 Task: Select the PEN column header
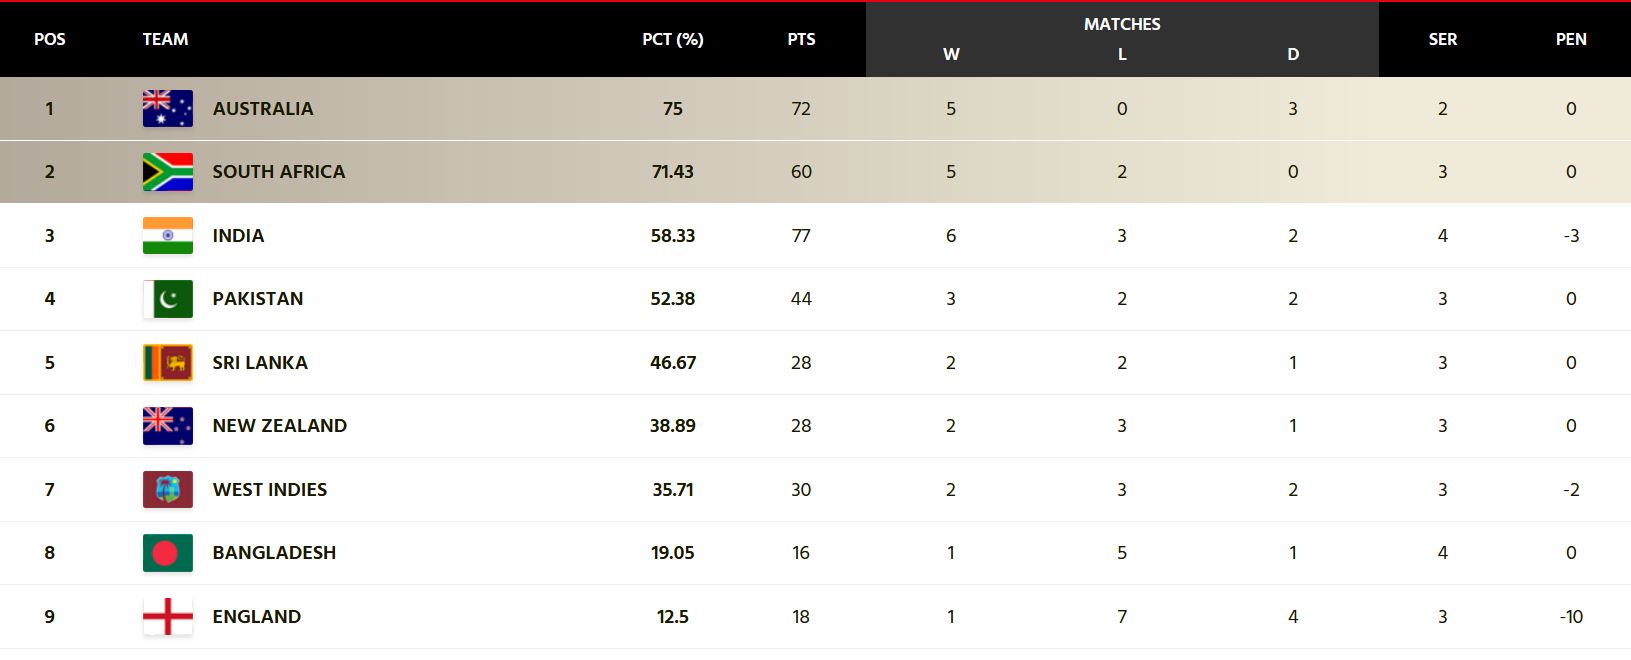point(1571,39)
